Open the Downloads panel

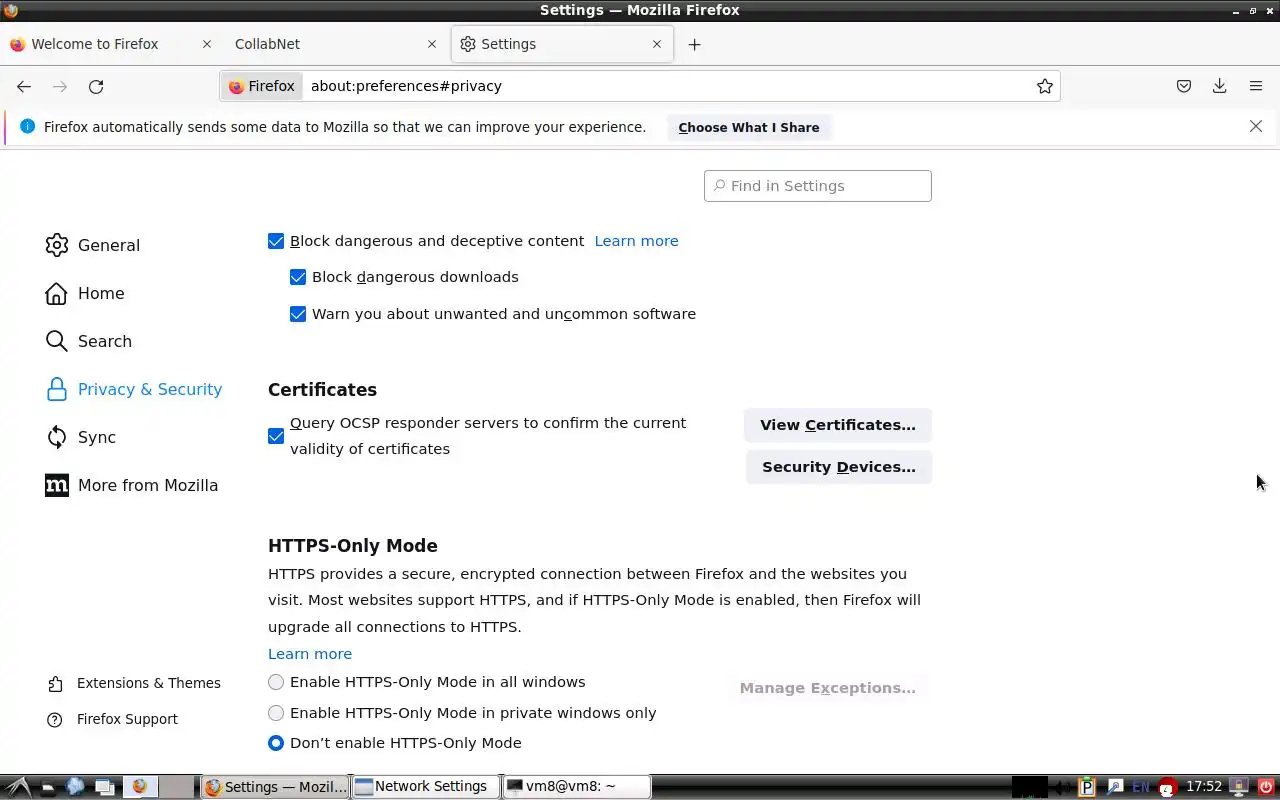(1220, 86)
